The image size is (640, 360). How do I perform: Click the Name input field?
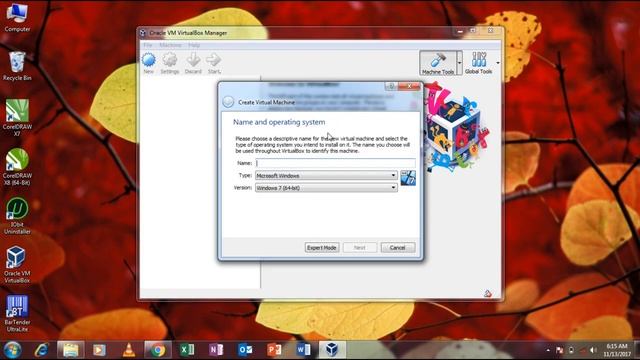pyautogui.click(x=335, y=163)
